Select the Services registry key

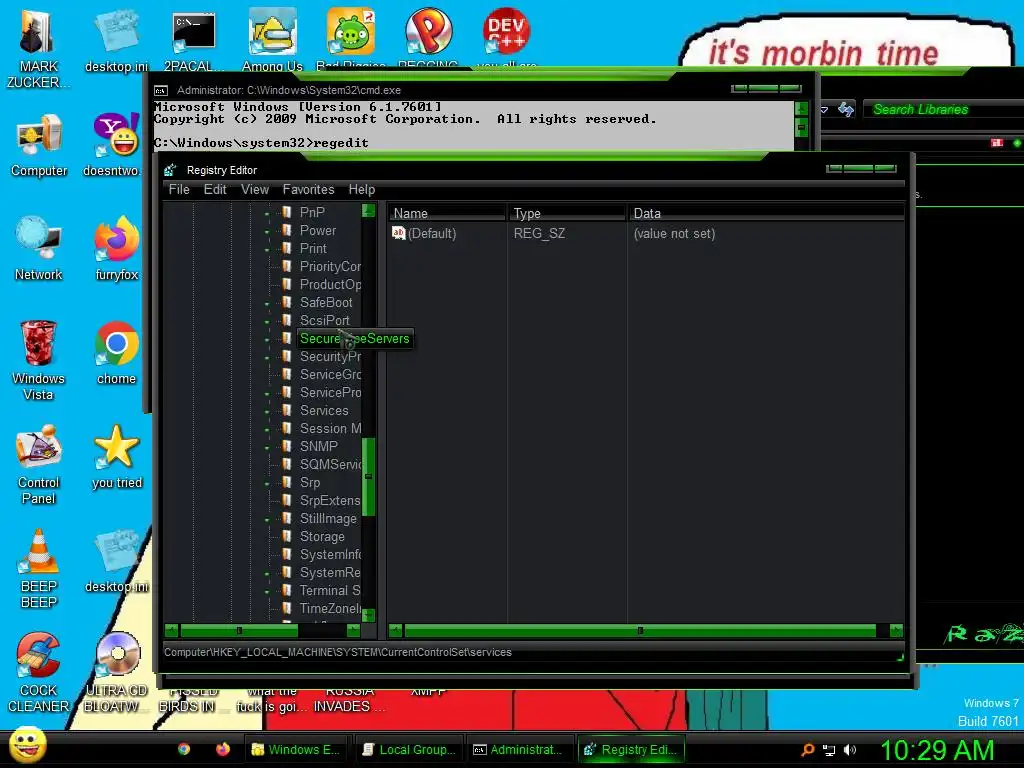[324, 411]
